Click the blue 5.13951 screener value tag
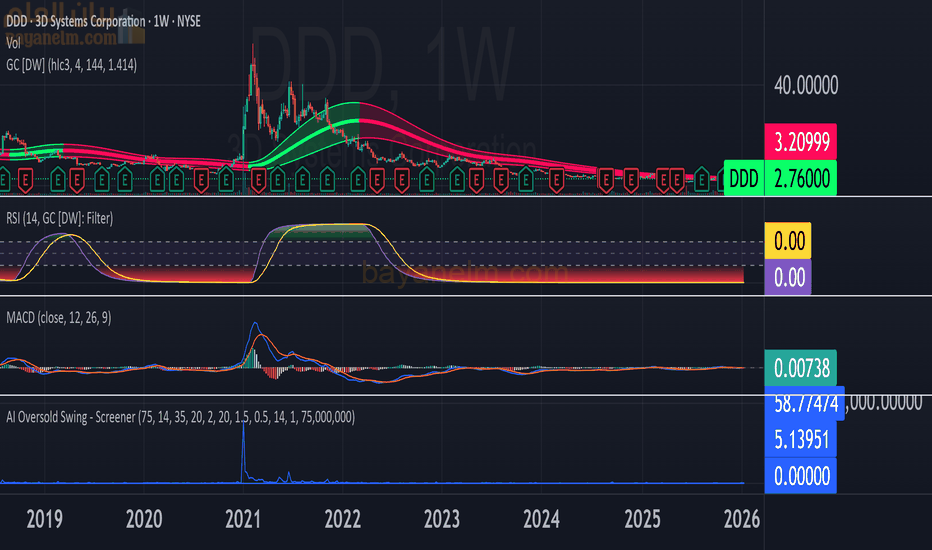This screenshot has height=550, width=932. tap(799, 439)
